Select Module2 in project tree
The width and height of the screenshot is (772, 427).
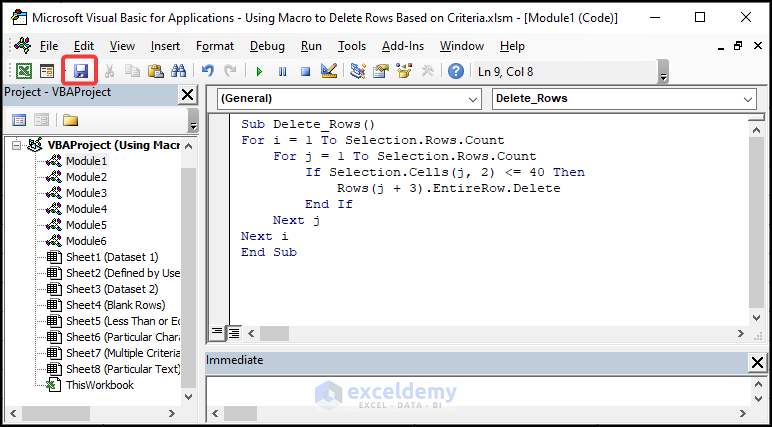coord(86,177)
